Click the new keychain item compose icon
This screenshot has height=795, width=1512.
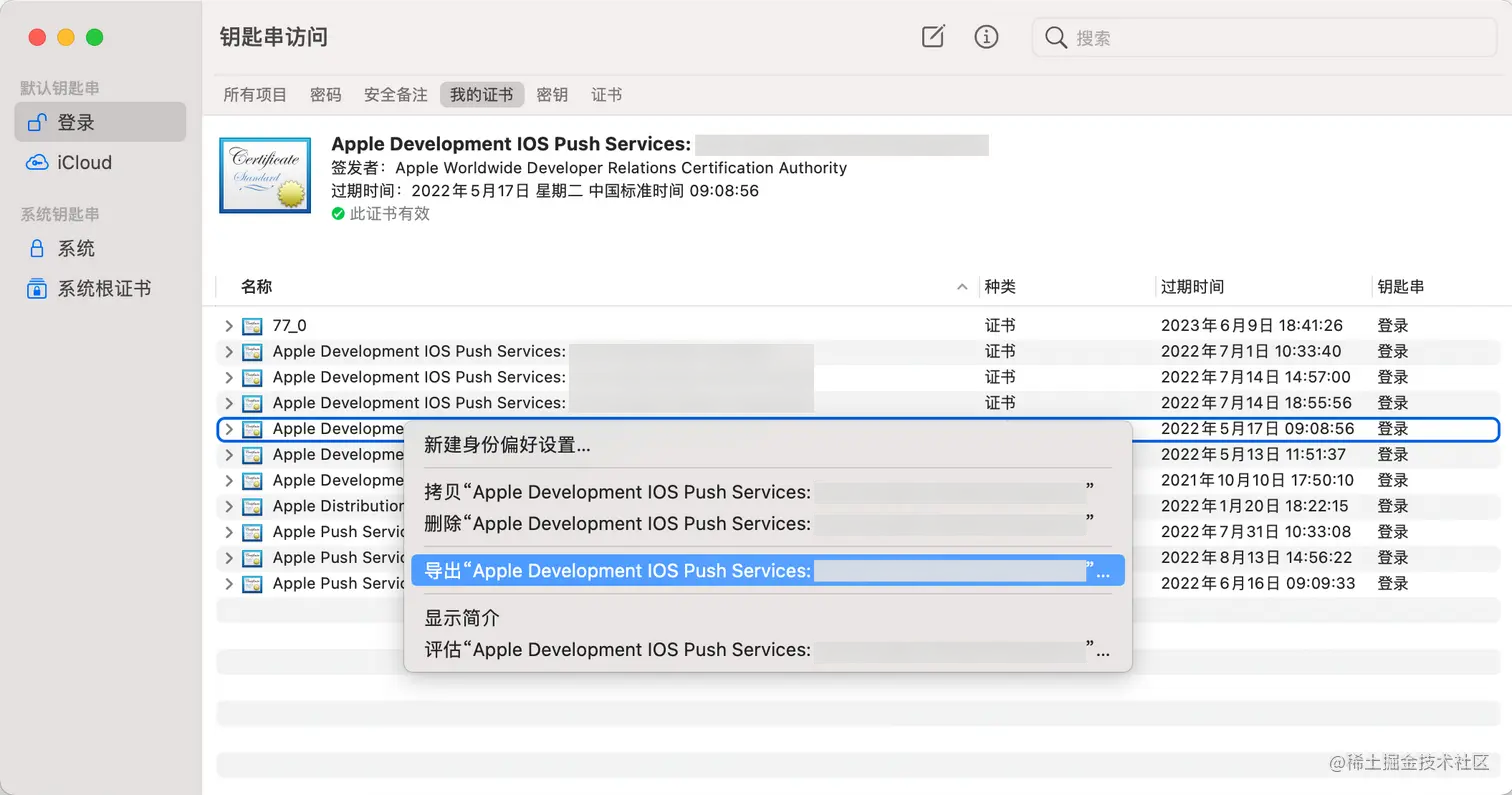point(932,37)
